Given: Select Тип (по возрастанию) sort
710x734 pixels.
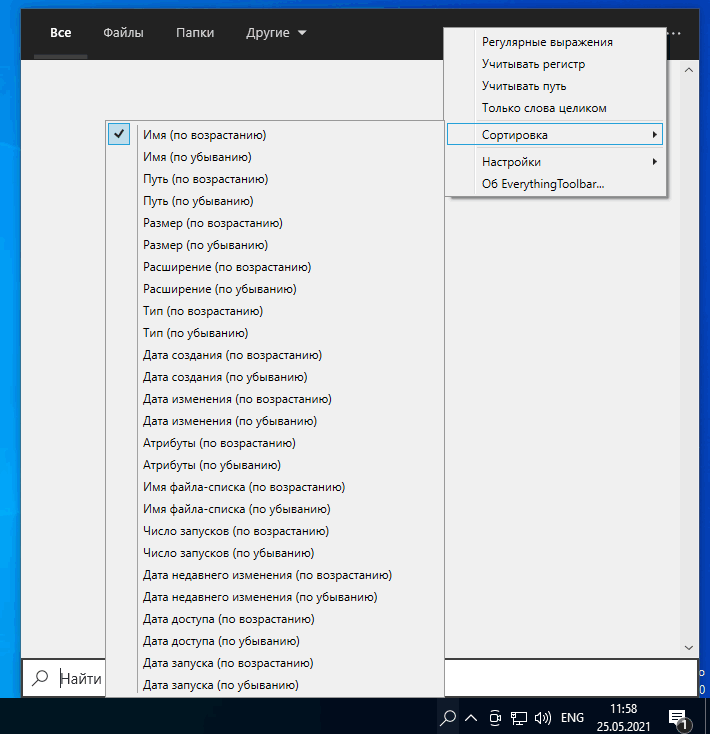Looking at the screenshot, I should point(275,311).
